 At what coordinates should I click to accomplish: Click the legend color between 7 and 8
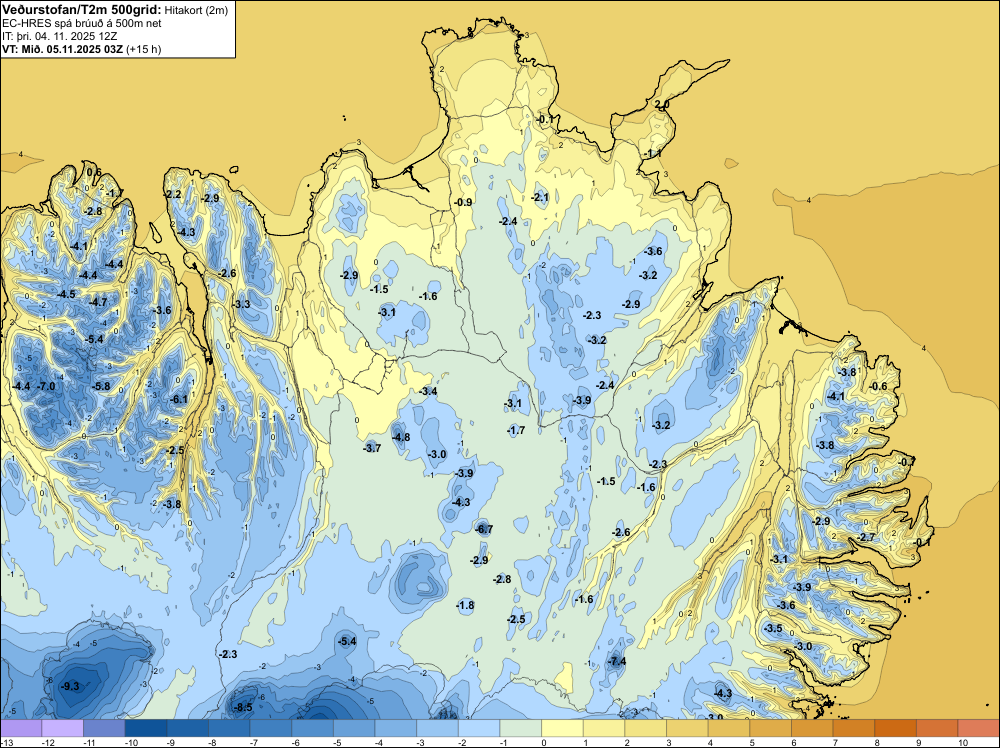pyautogui.click(x=854, y=728)
